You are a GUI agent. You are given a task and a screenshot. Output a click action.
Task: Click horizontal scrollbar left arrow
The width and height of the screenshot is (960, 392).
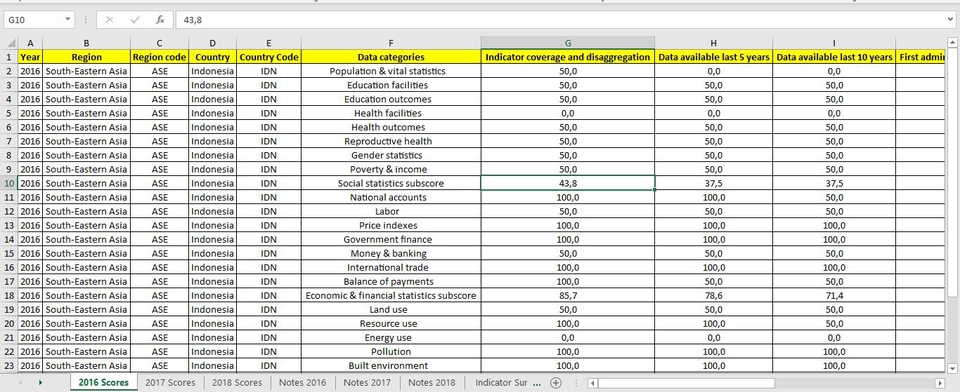[x=592, y=383]
